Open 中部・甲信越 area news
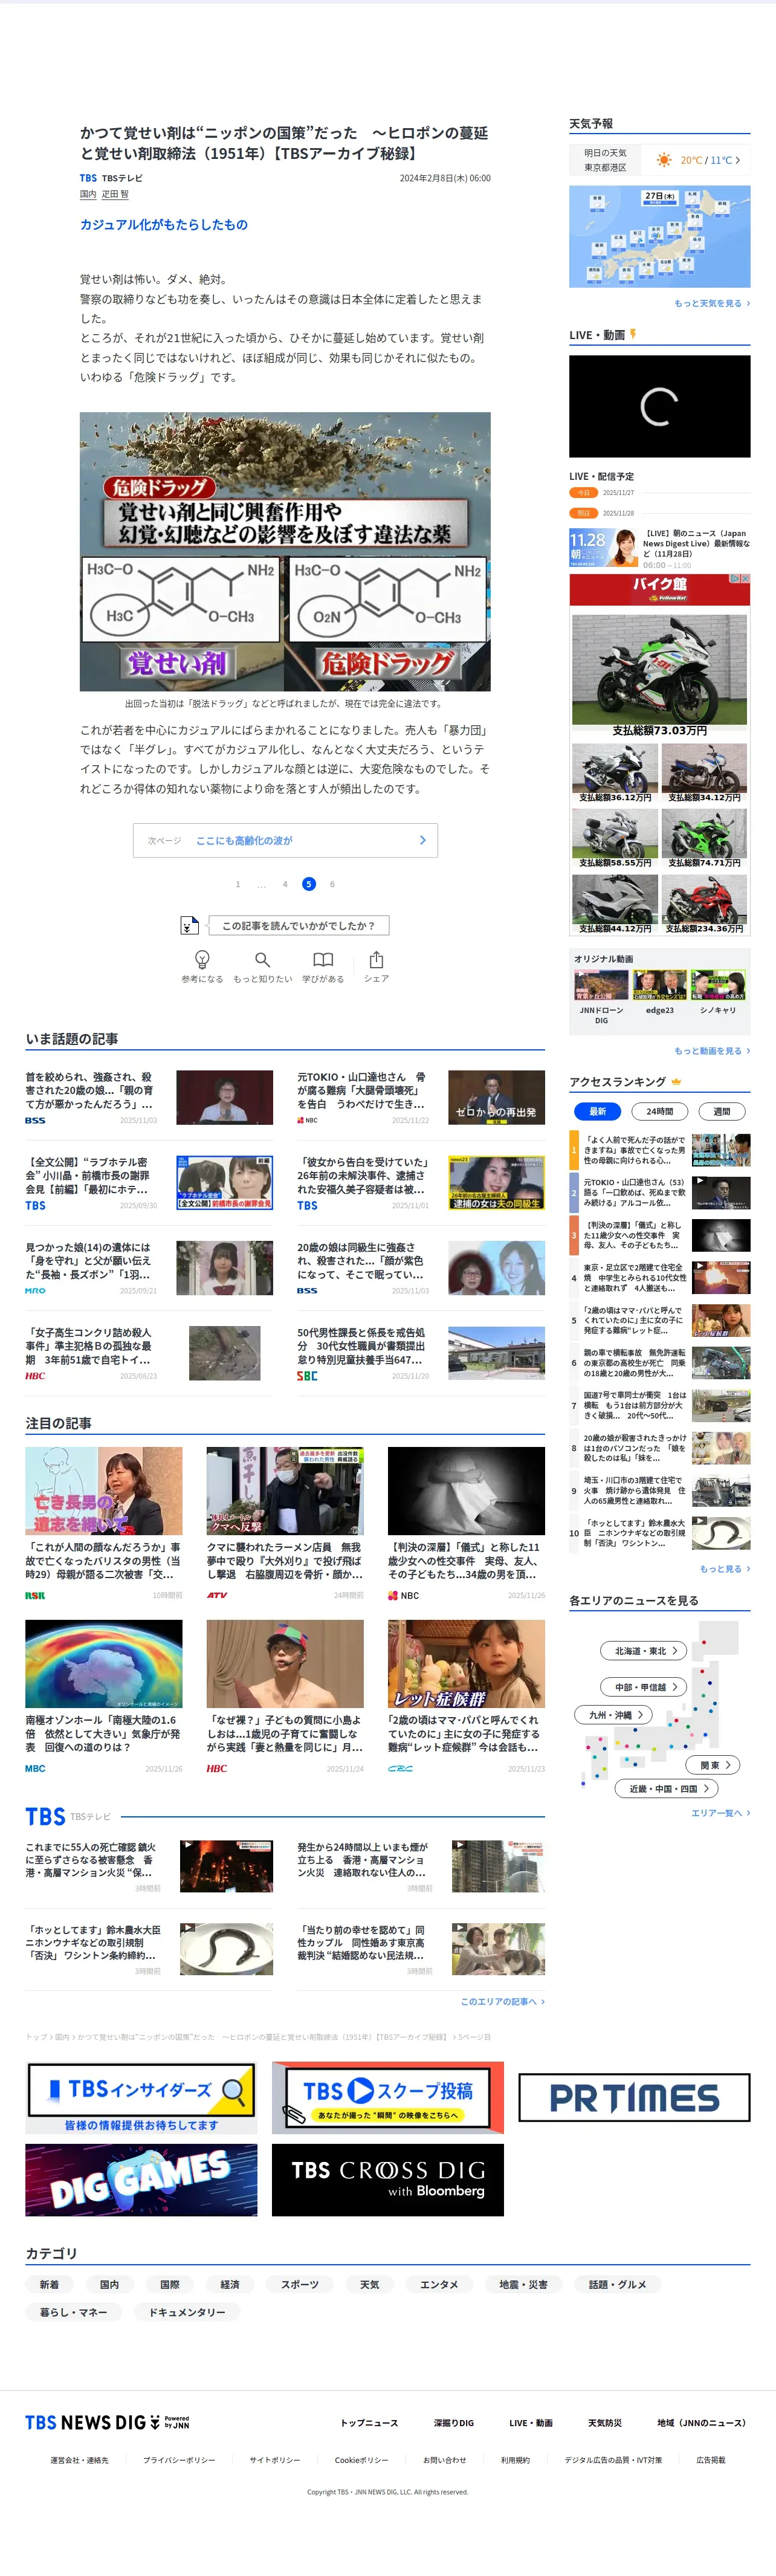This screenshot has width=776, height=2576. coord(644,1686)
